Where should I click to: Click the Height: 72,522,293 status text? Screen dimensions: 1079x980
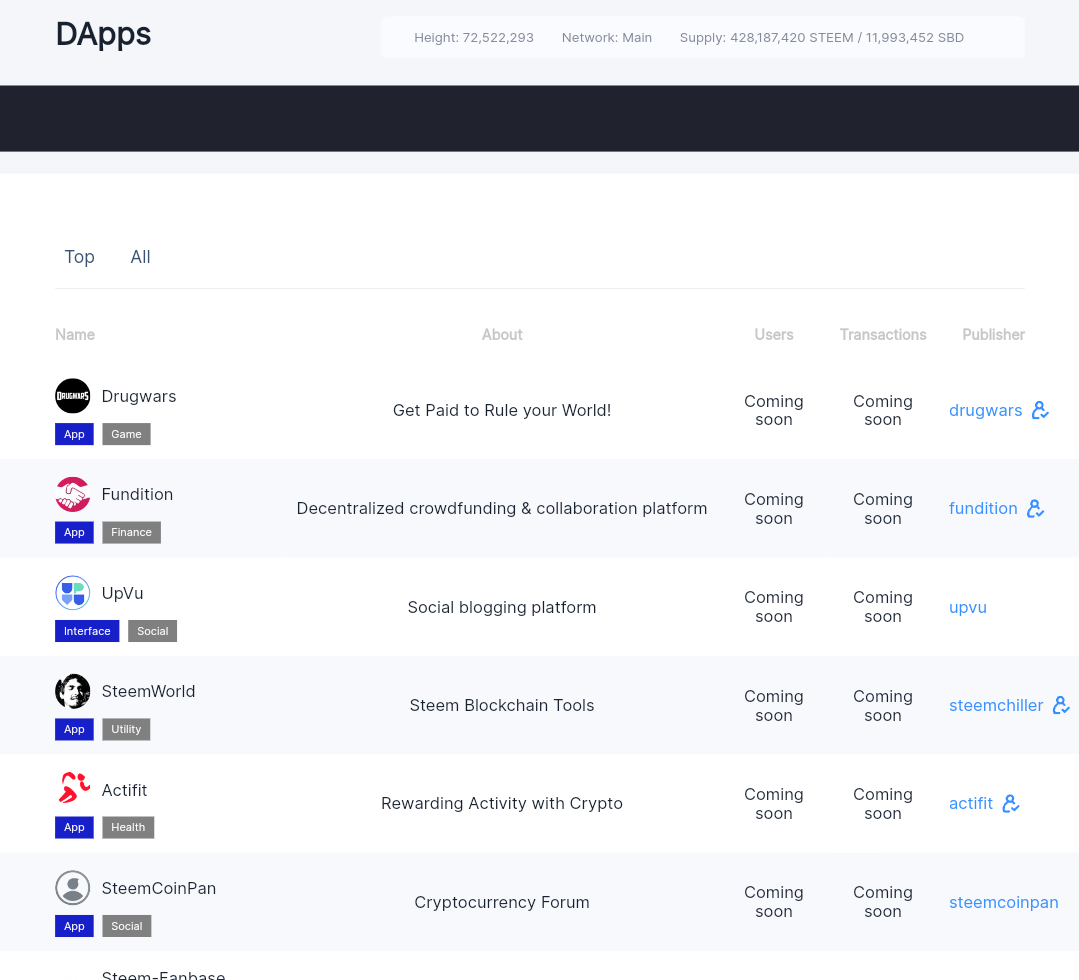(473, 38)
